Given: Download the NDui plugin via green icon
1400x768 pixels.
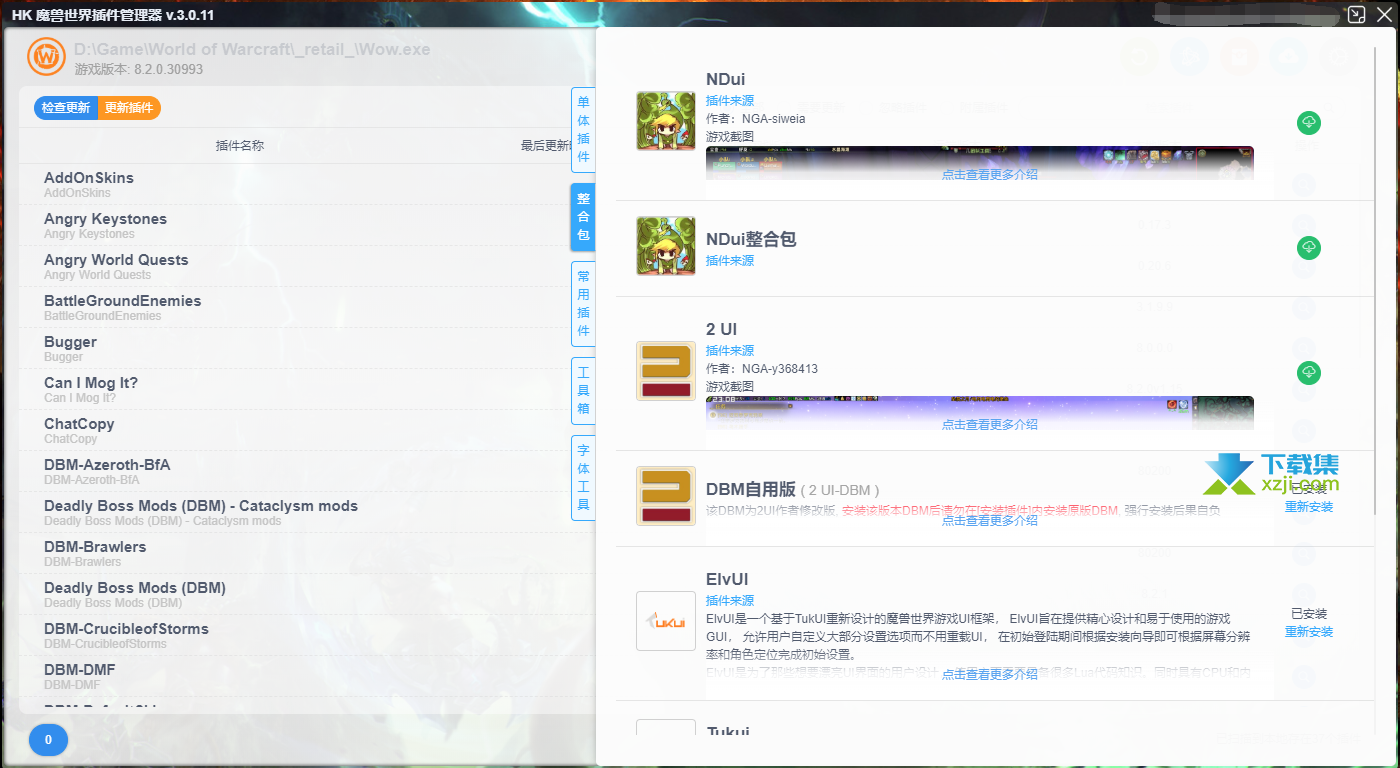Looking at the screenshot, I should [1309, 123].
